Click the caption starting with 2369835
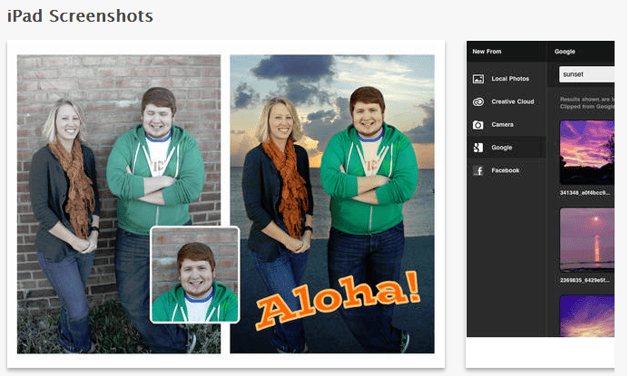The width and height of the screenshot is (630, 376). [585, 280]
